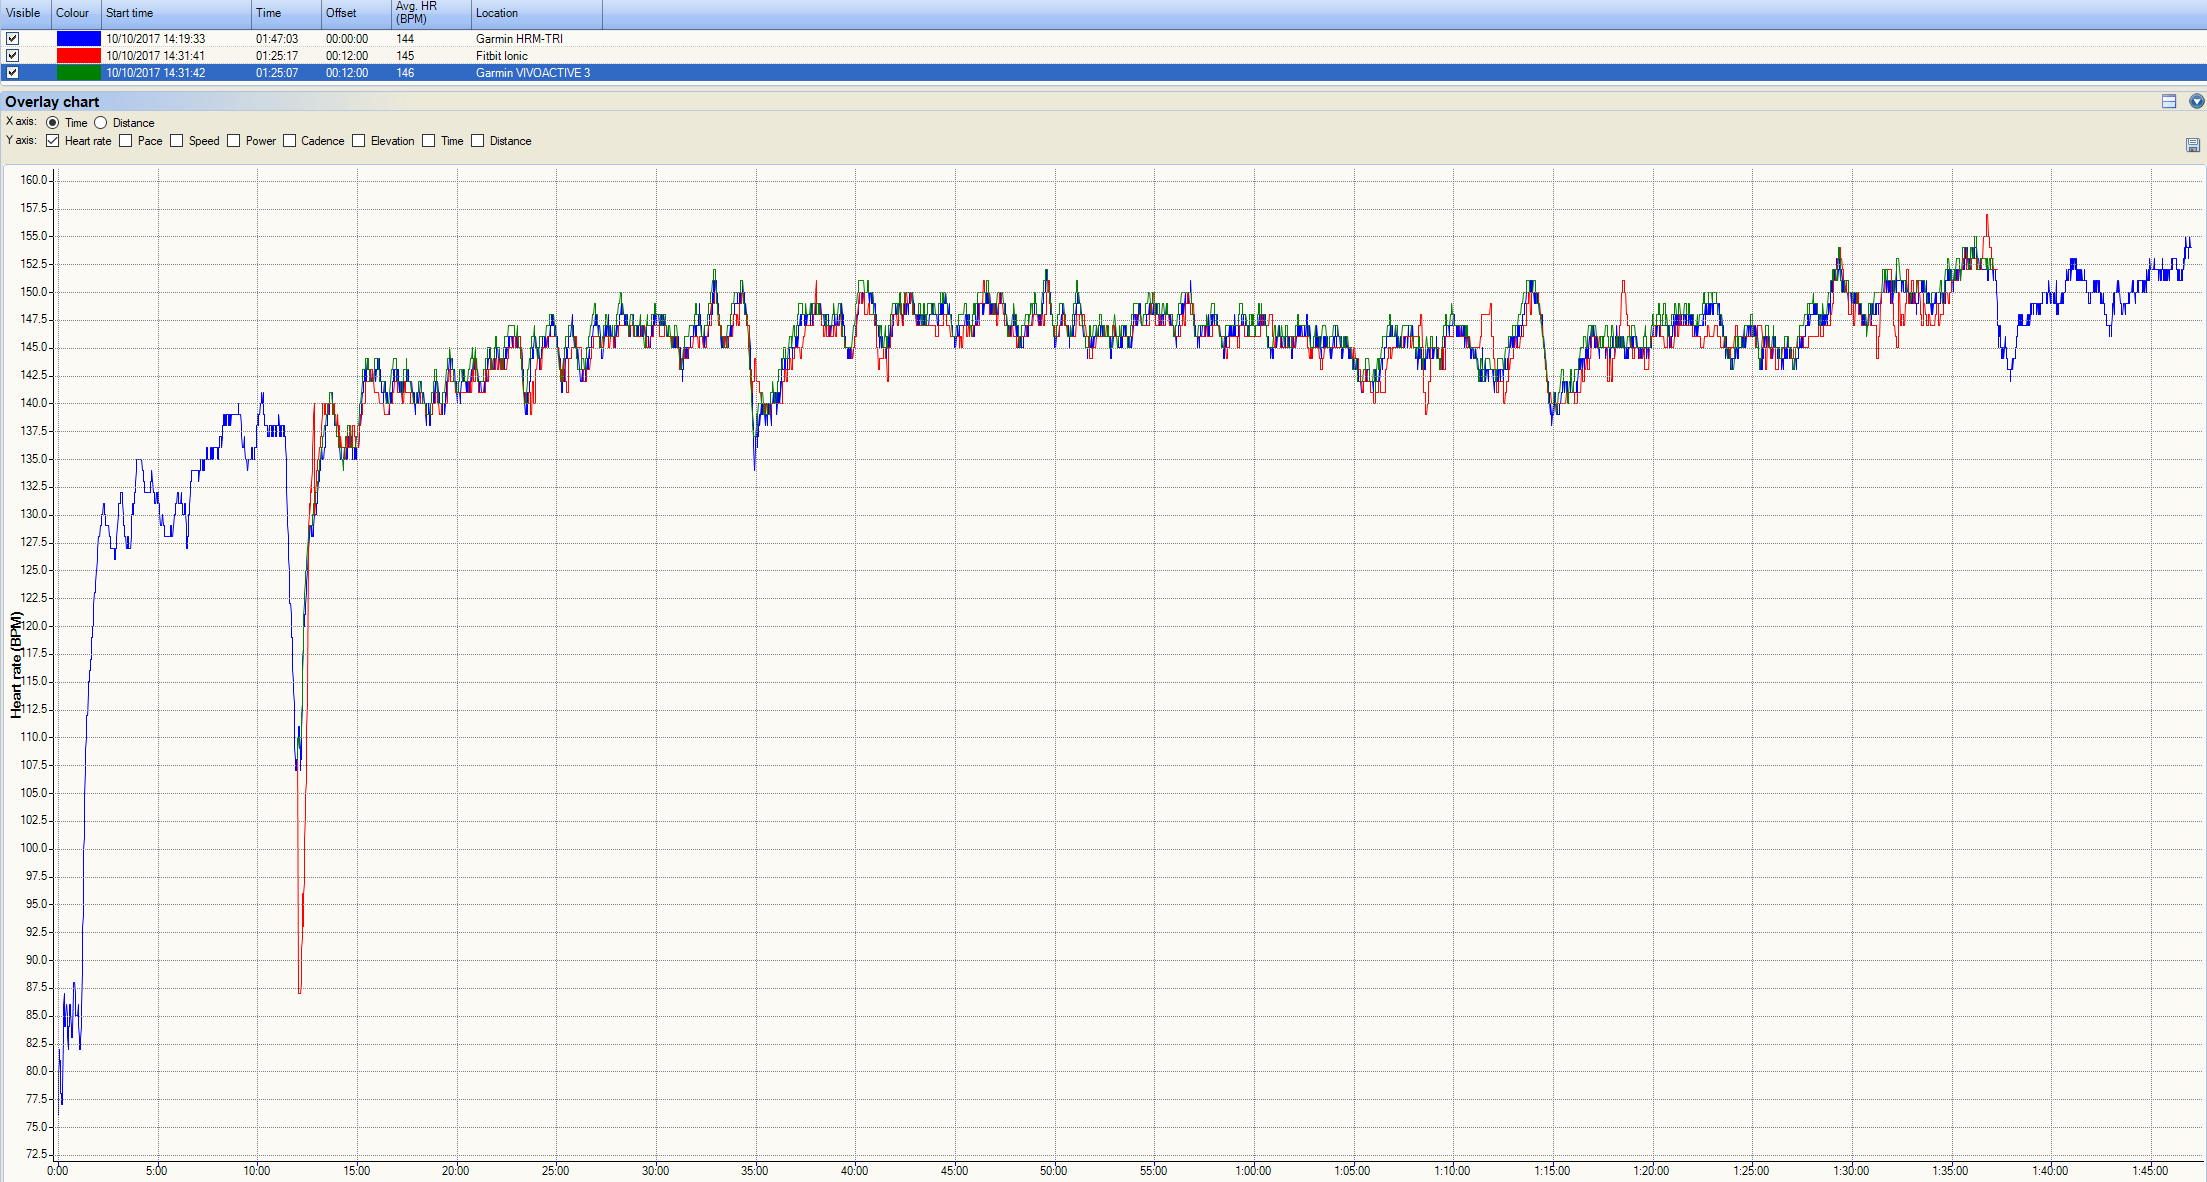
Task: Enable the Power Y axis checkbox
Action: click(234, 141)
